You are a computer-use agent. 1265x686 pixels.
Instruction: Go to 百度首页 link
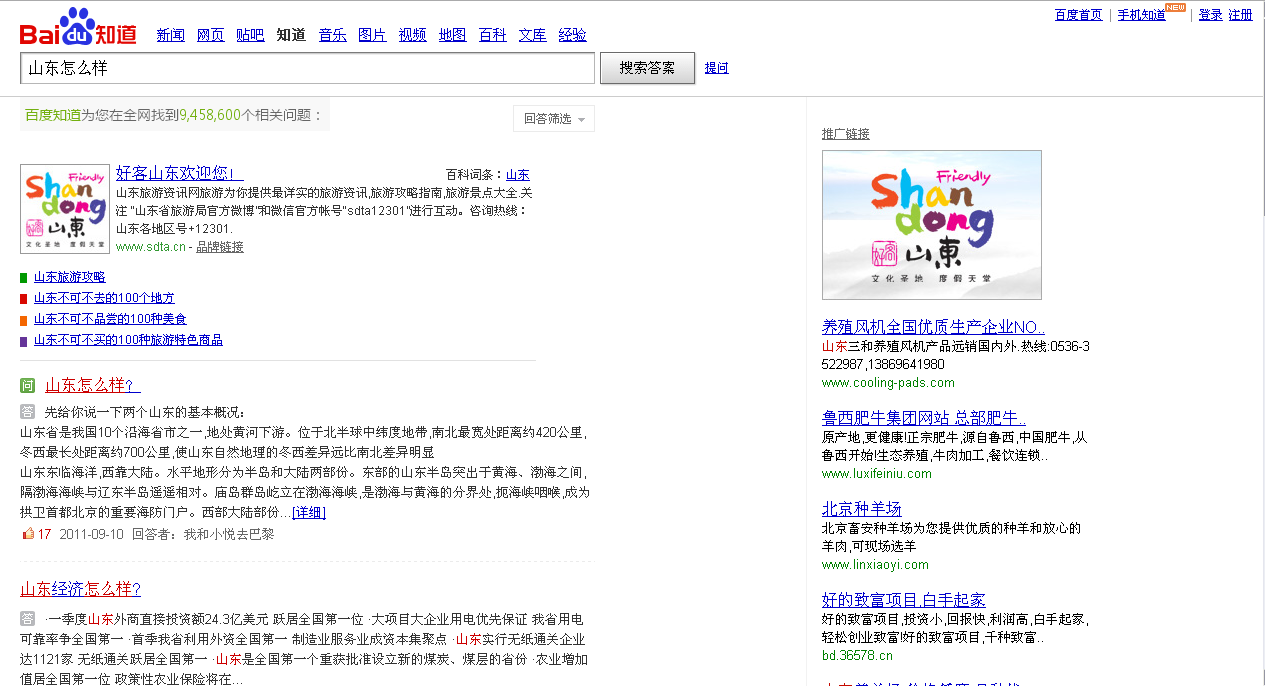click(1078, 15)
